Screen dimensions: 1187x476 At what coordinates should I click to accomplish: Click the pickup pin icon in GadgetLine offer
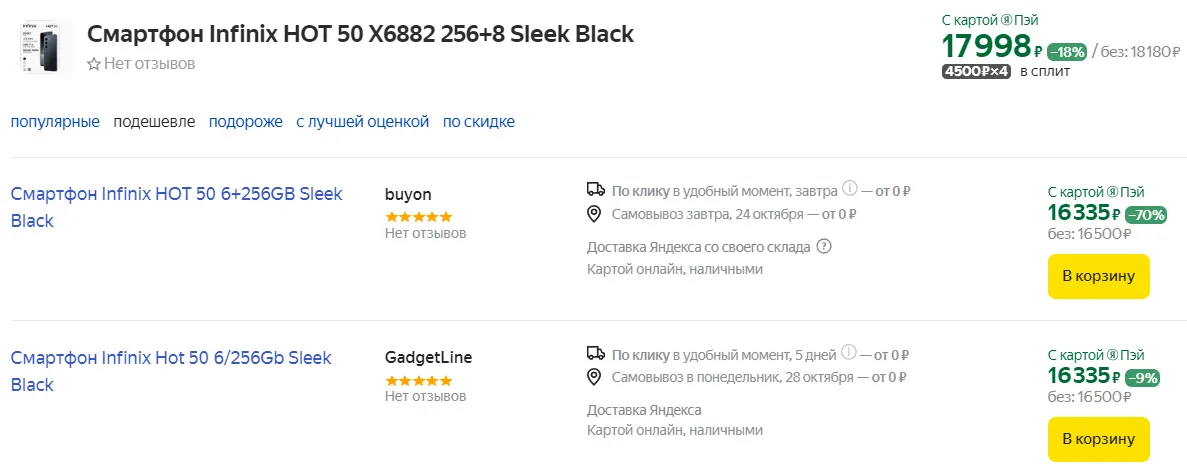point(594,377)
